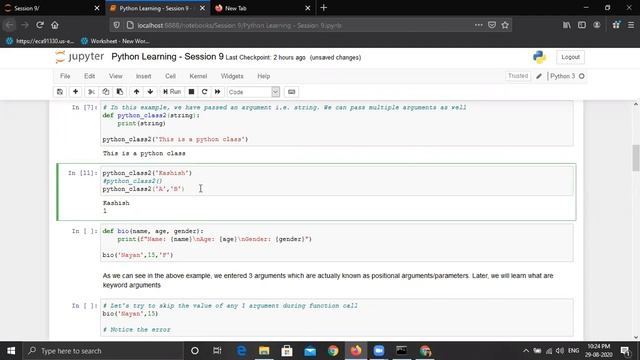Click the Logout button
Screen dimensions: 640x360
point(570,57)
